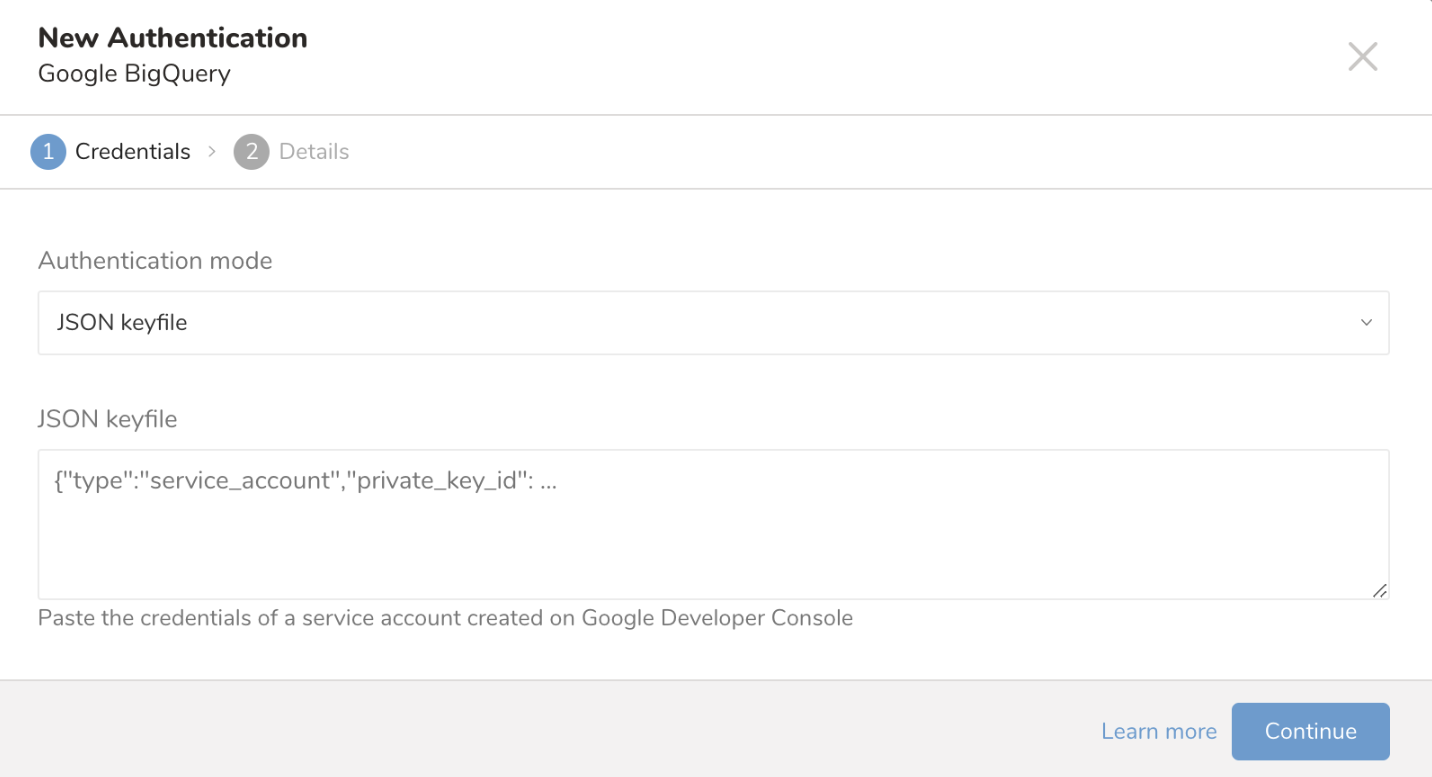The width and height of the screenshot is (1432, 777).
Task: Click the step 2 number badge
Action: 251,152
